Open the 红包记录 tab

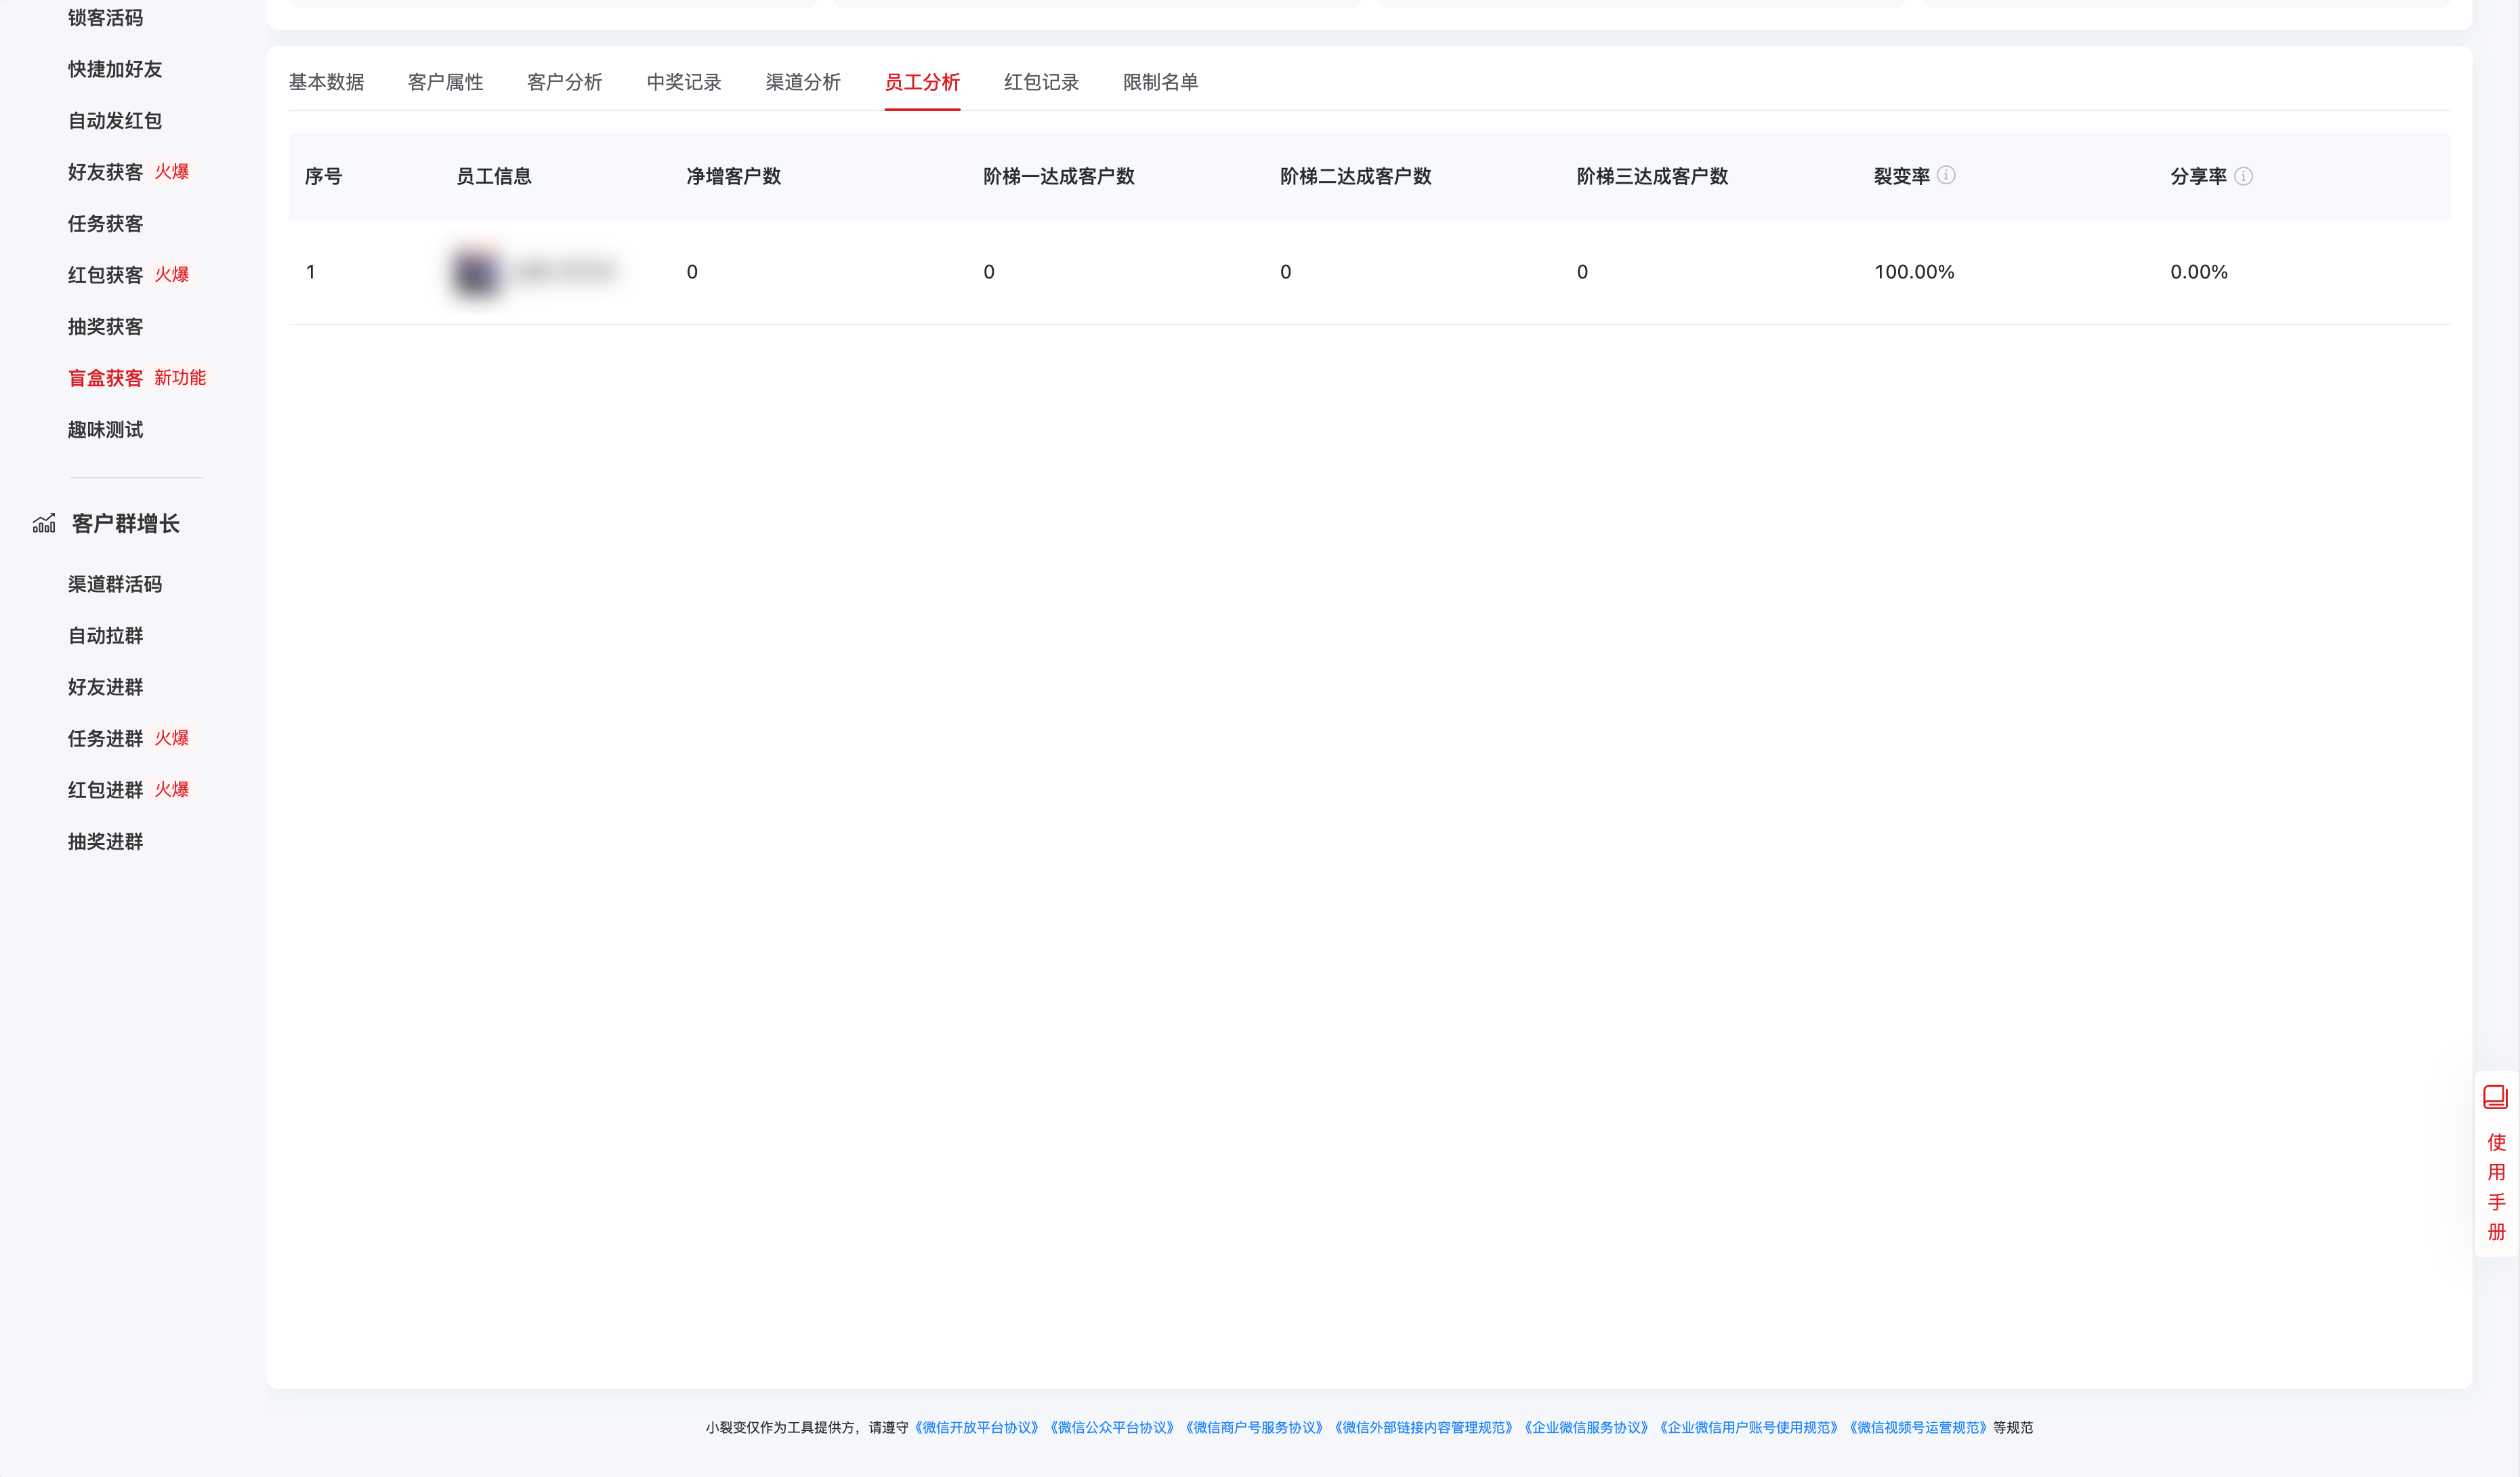(1041, 82)
